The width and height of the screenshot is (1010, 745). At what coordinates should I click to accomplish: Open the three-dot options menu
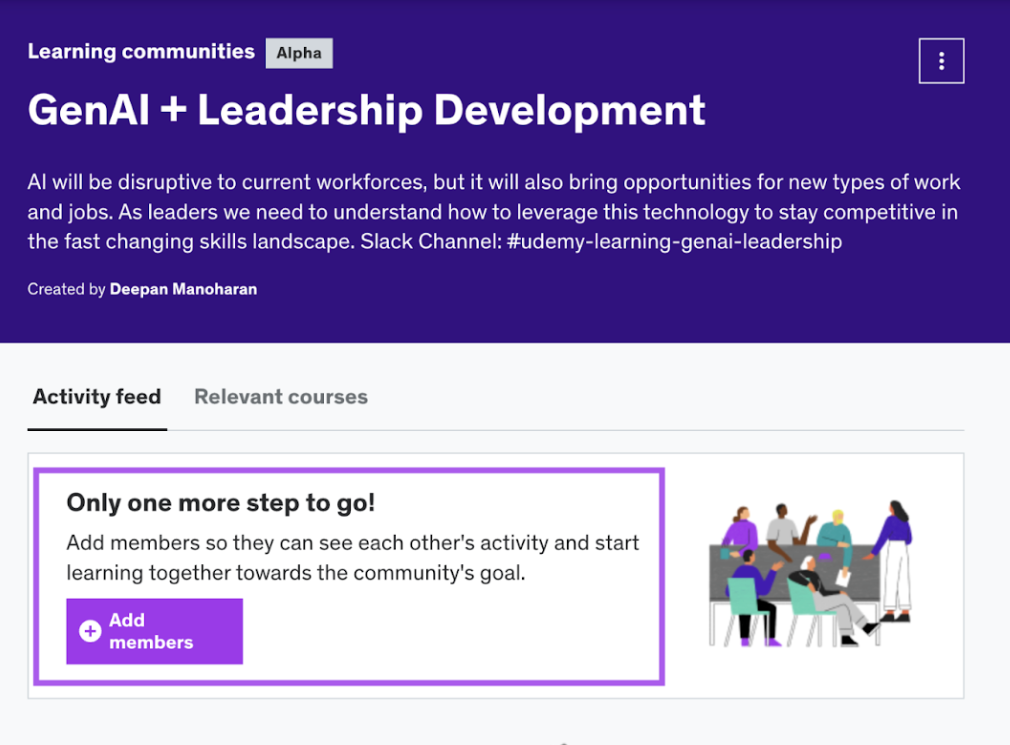point(941,61)
